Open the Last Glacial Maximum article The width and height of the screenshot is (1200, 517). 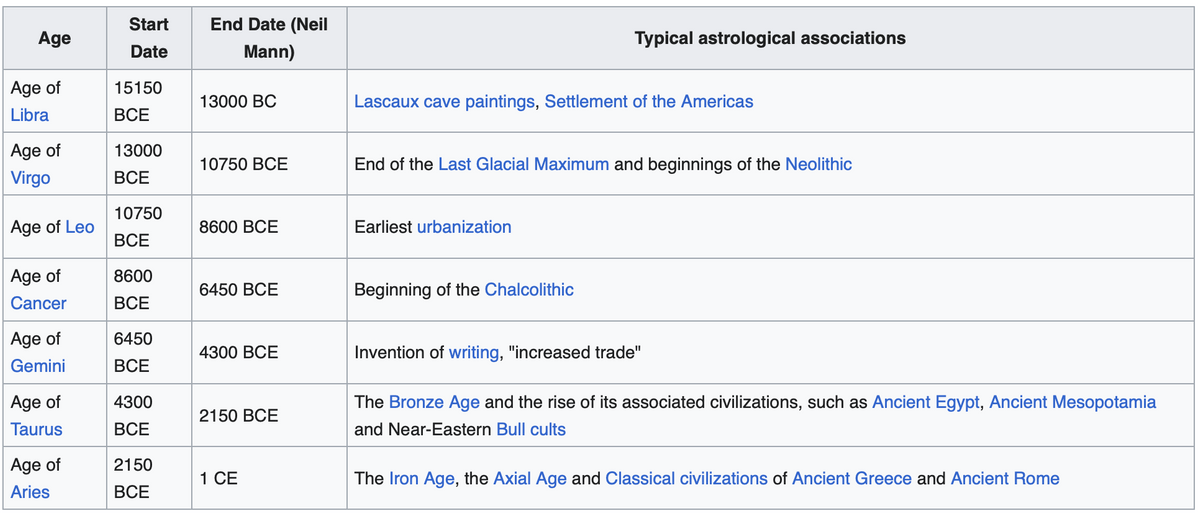tap(523, 164)
